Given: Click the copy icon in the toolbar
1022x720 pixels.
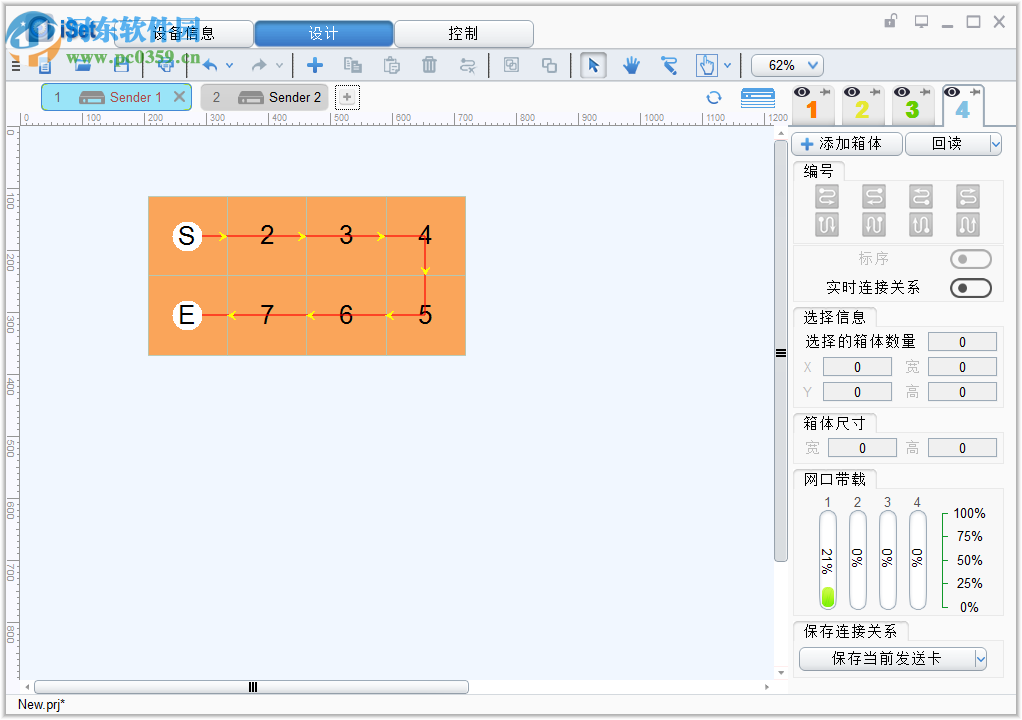Looking at the screenshot, I should coord(353,65).
